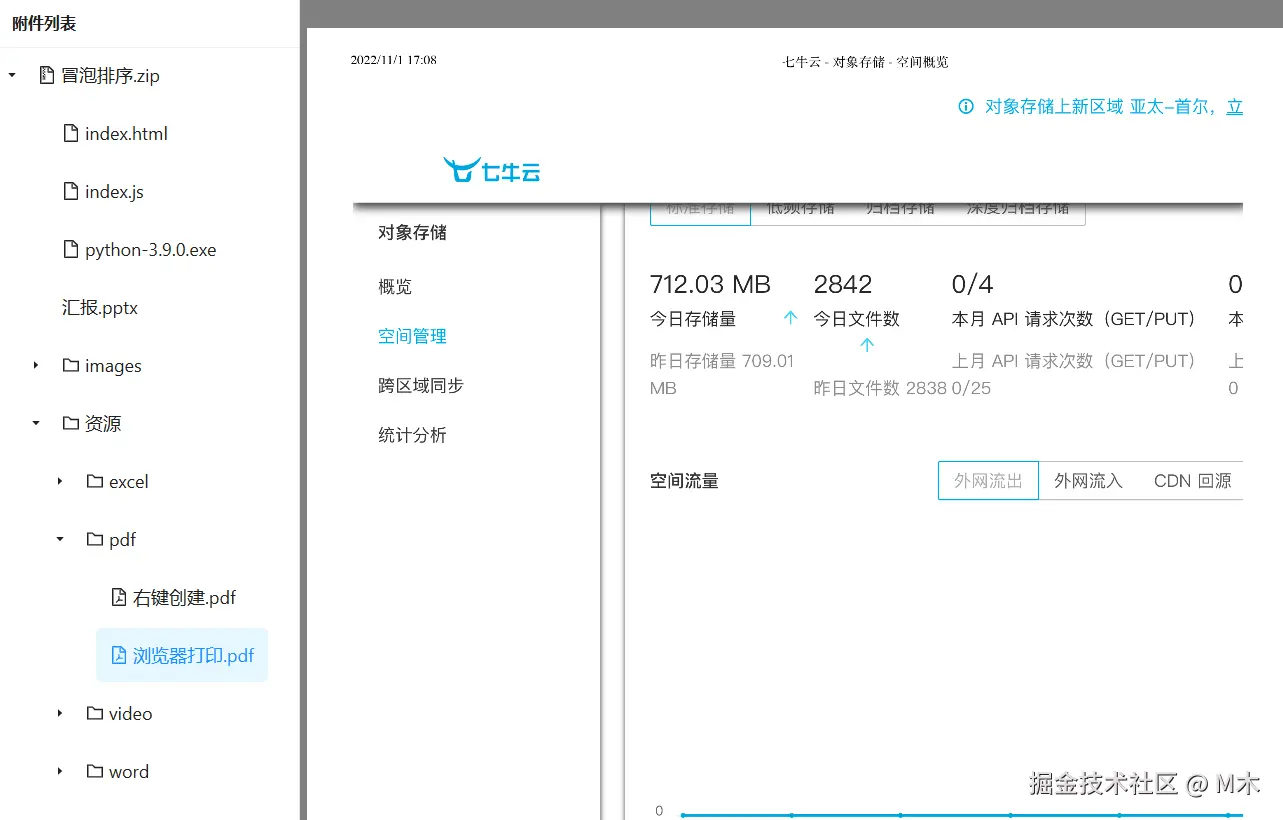The height and width of the screenshot is (820, 1283).
Task: Click the 附件列表 panel title
Action: pyautogui.click(x=44, y=23)
